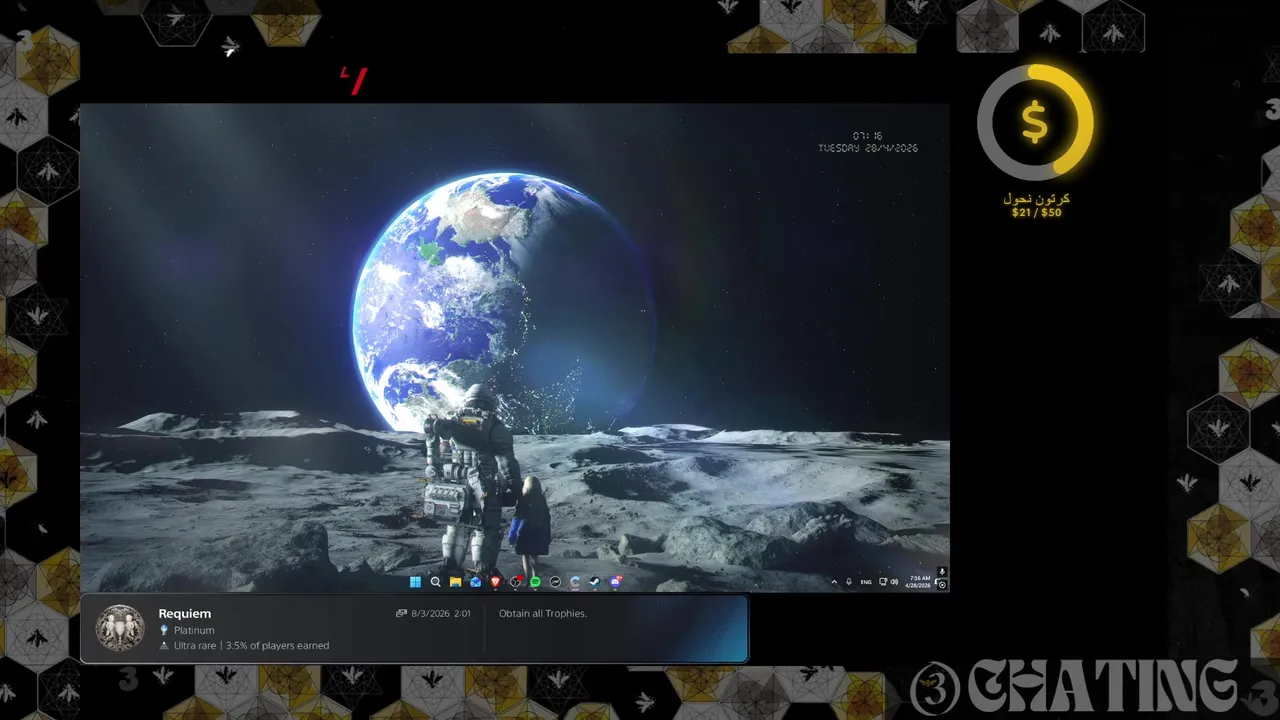Open File Explorer from taskbar
The height and width of the screenshot is (720, 1280).
(x=455, y=582)
